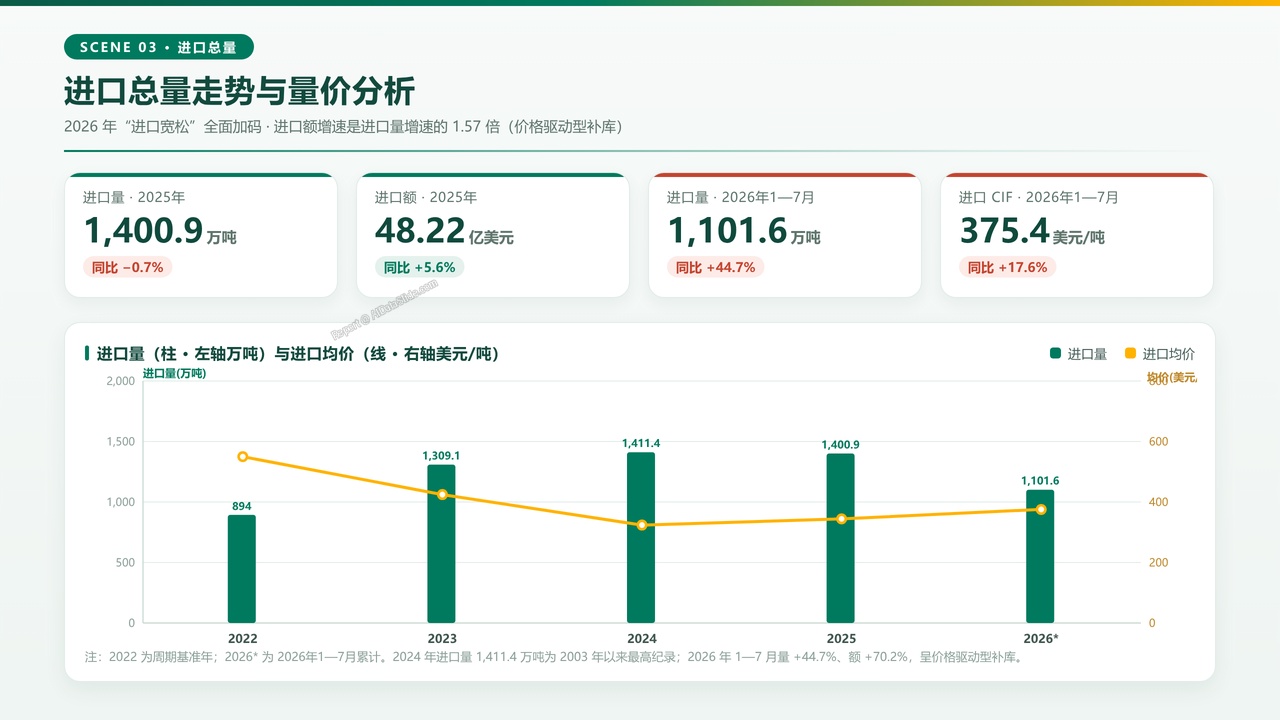Click the 2024 x-axis label
1280x720 pixels.
(641, 638)
